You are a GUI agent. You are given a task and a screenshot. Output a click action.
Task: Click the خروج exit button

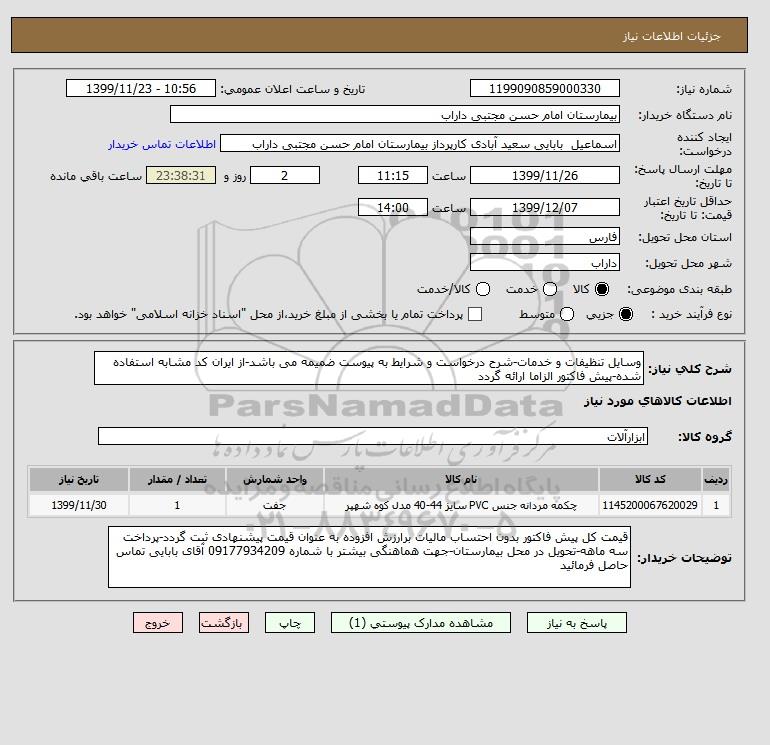(x=158, y=623)
